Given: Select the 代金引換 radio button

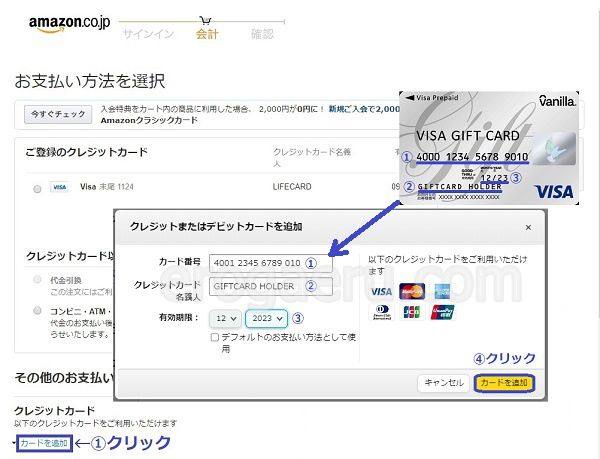Looking at the screenshot, I should click(x=37, y=279).
